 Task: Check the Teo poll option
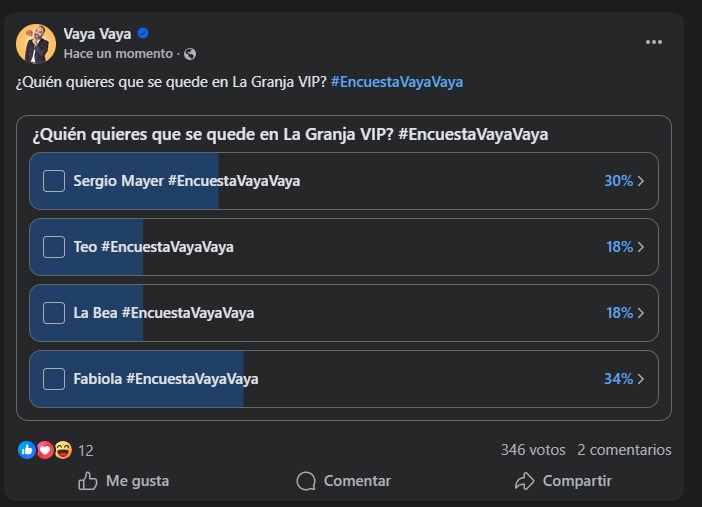54,247
